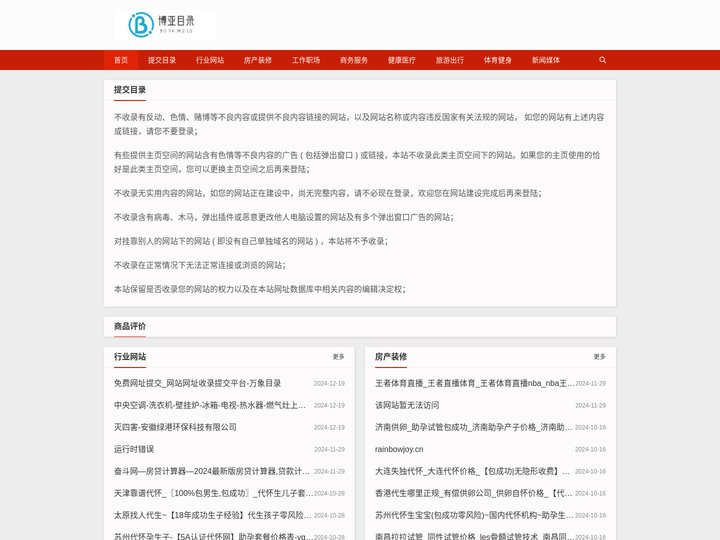Click the search magnifier icon in the navbar
720x540 pixels.
coord(602,60)
